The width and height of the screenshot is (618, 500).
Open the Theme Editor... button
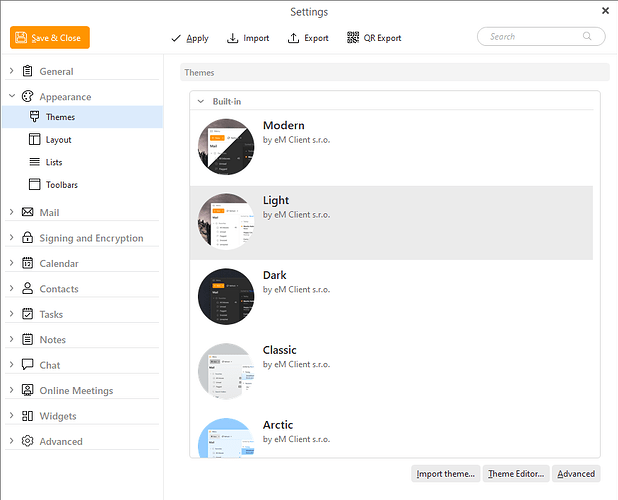(x=516, y=473)
